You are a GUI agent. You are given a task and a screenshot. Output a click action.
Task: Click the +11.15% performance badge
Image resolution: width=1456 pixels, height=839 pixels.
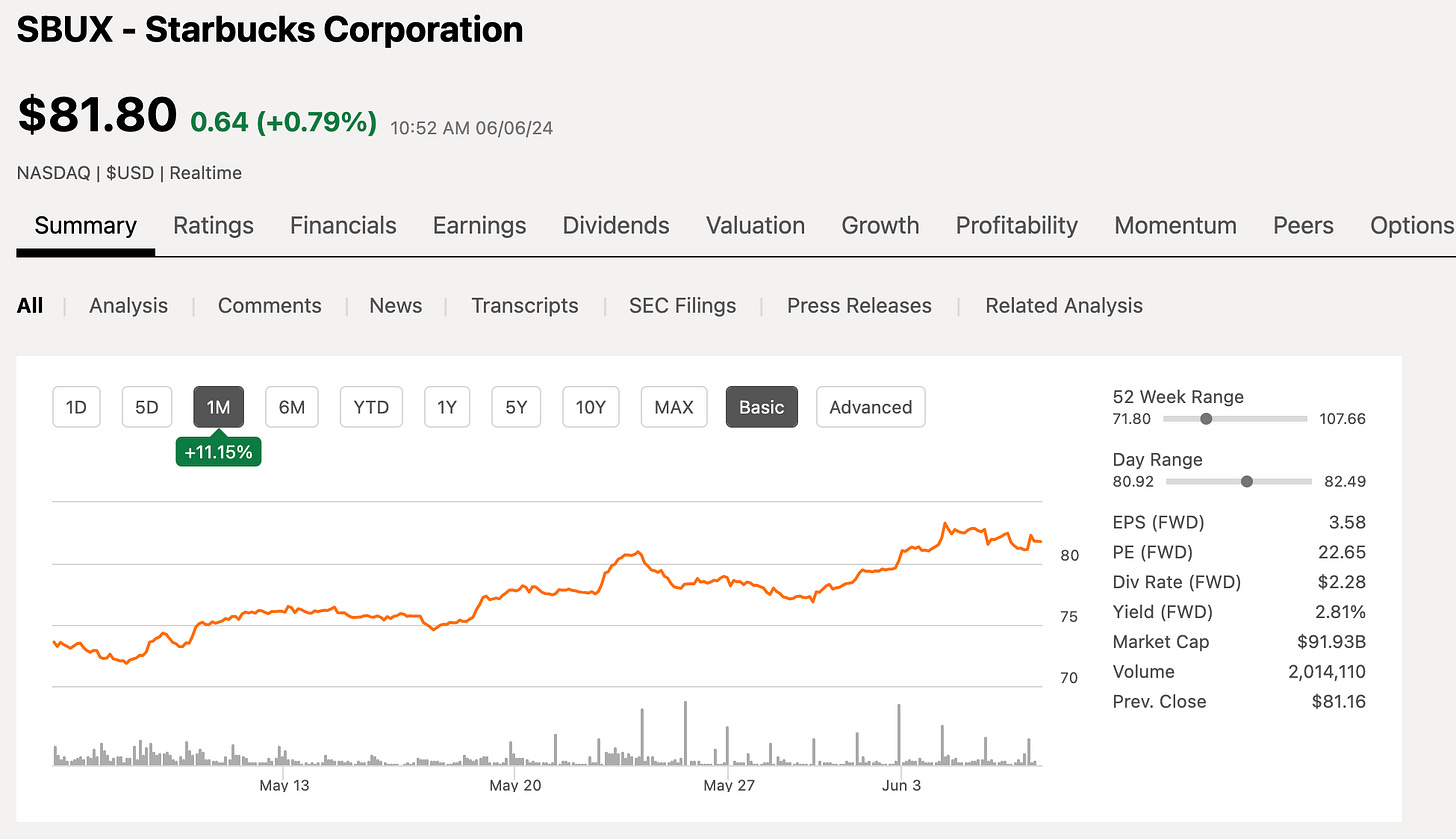click(x=218, y=453)
